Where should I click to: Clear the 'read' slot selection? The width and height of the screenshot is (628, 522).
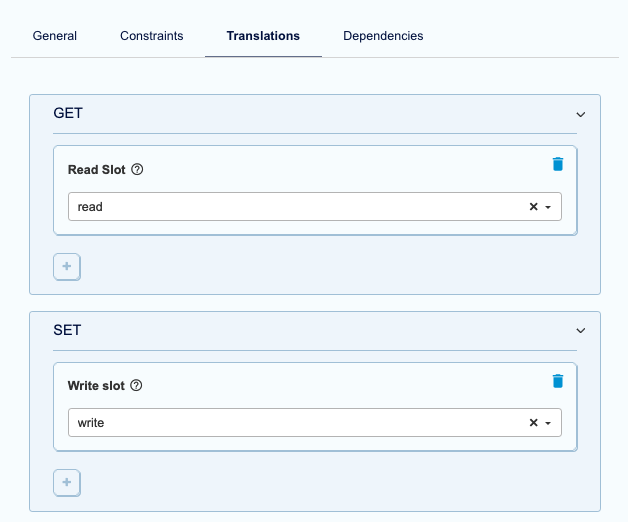(533, 207)
